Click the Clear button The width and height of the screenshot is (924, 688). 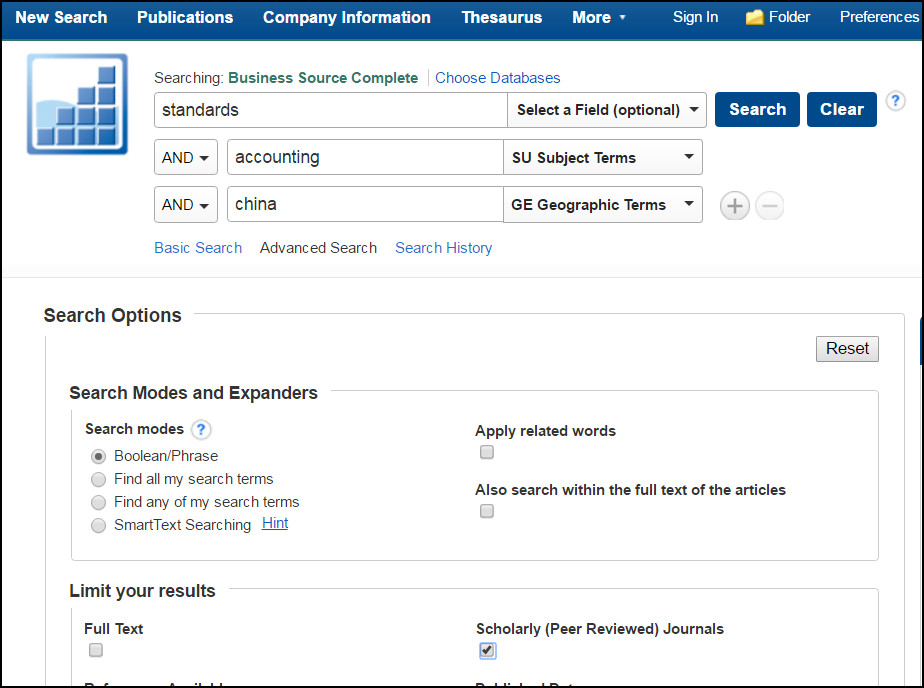point(842,110)
